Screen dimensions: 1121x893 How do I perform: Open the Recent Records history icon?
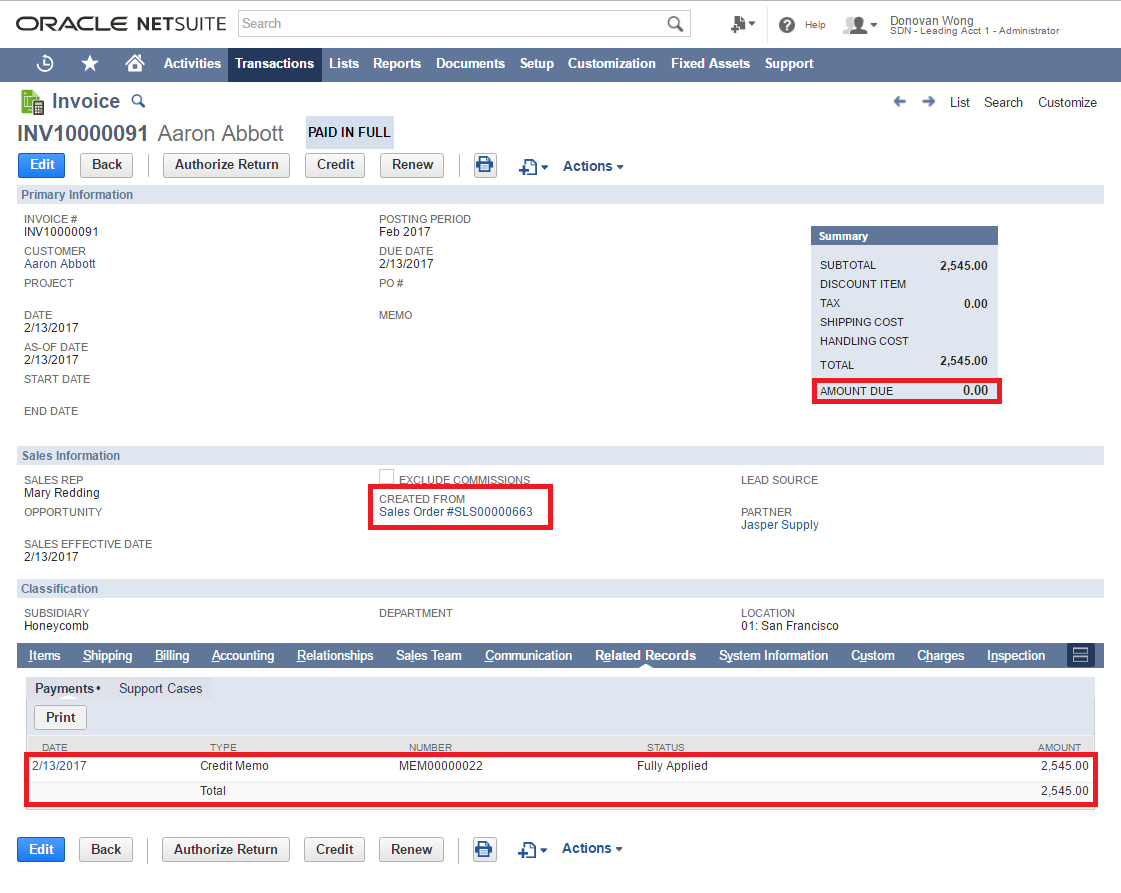[x=45, y=64]
